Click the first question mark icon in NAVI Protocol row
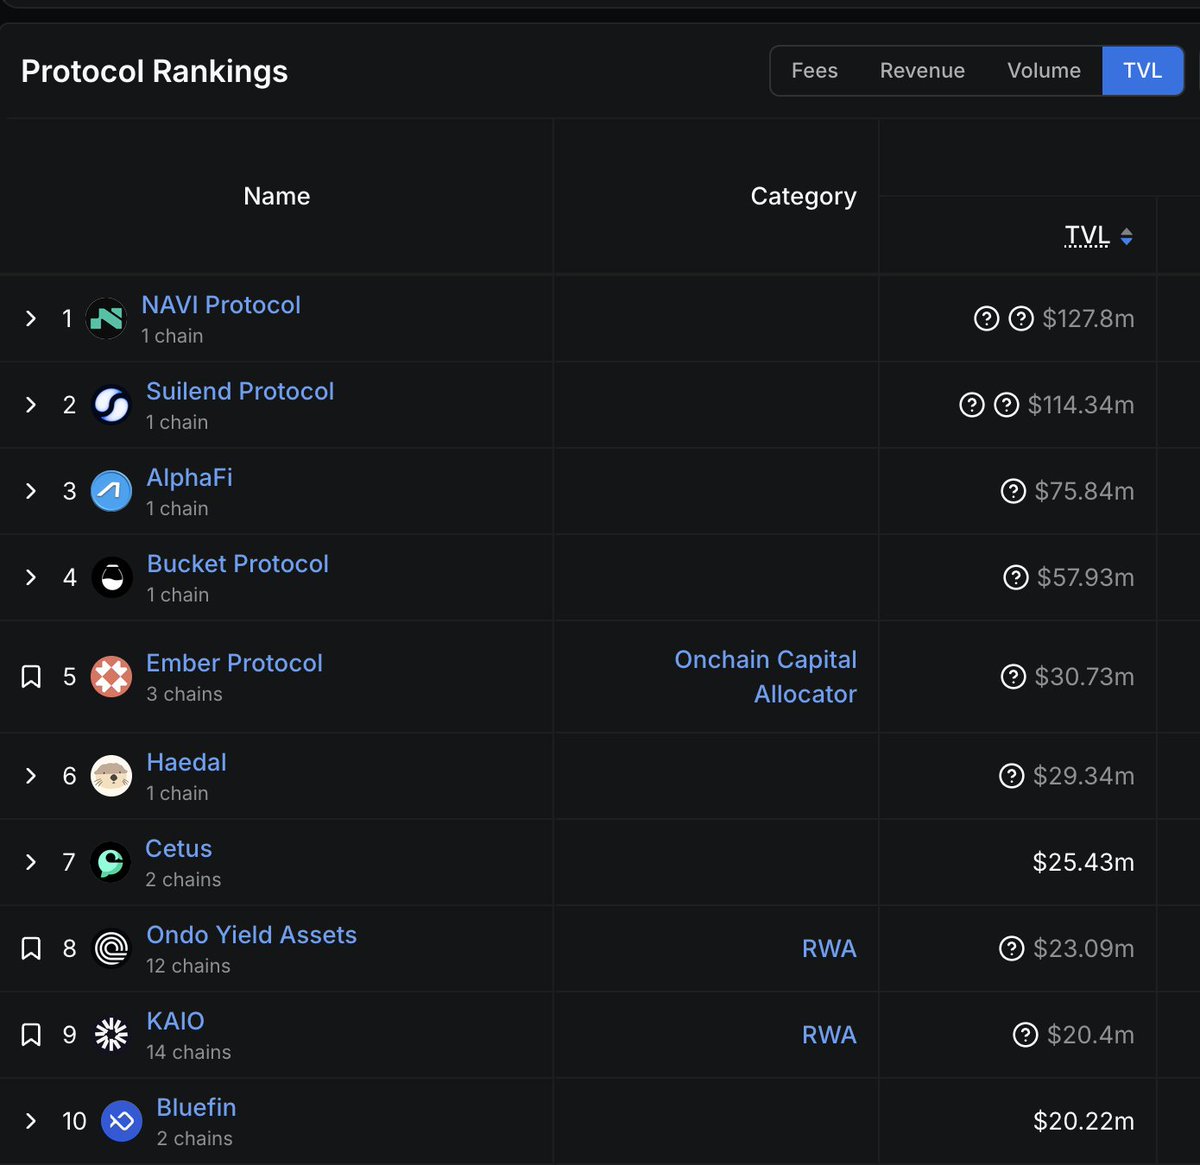The width and height of the screenshot is (1200, 1165). 986,319
